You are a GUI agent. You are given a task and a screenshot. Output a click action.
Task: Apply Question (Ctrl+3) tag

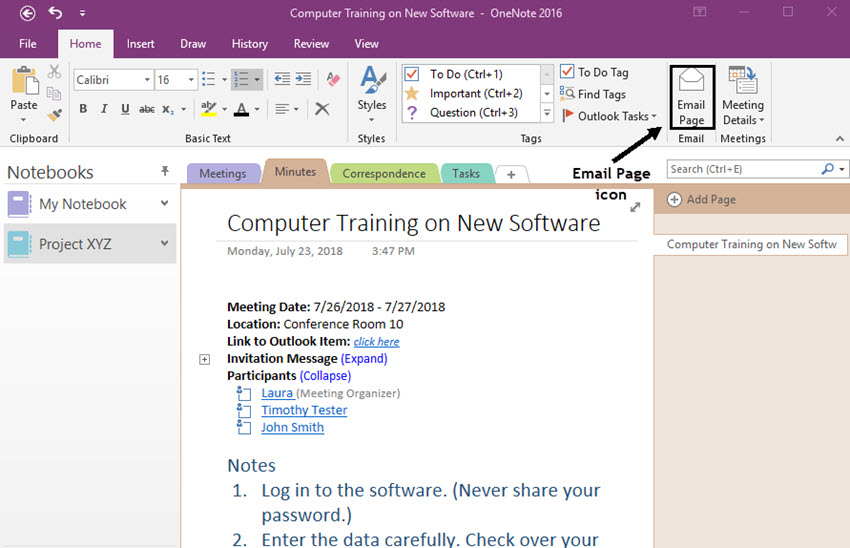(x=471, y=113)
